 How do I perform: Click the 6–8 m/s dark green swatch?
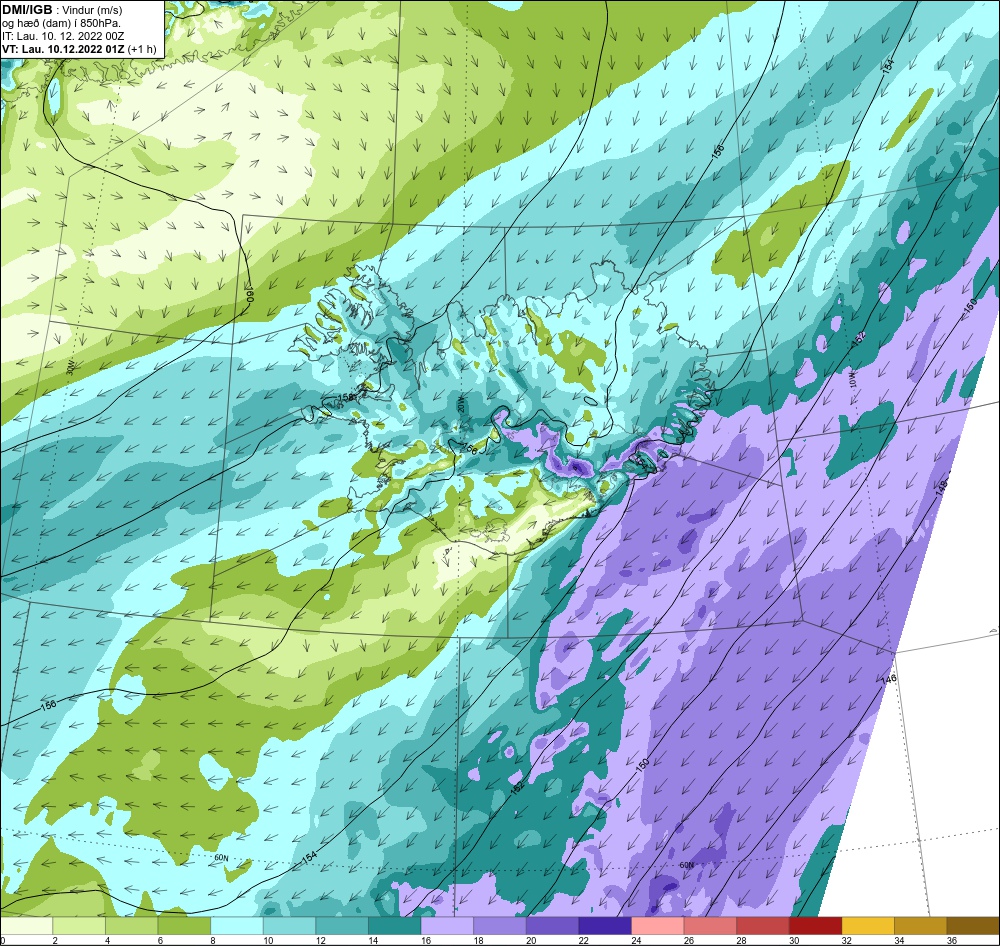[184, 925]
